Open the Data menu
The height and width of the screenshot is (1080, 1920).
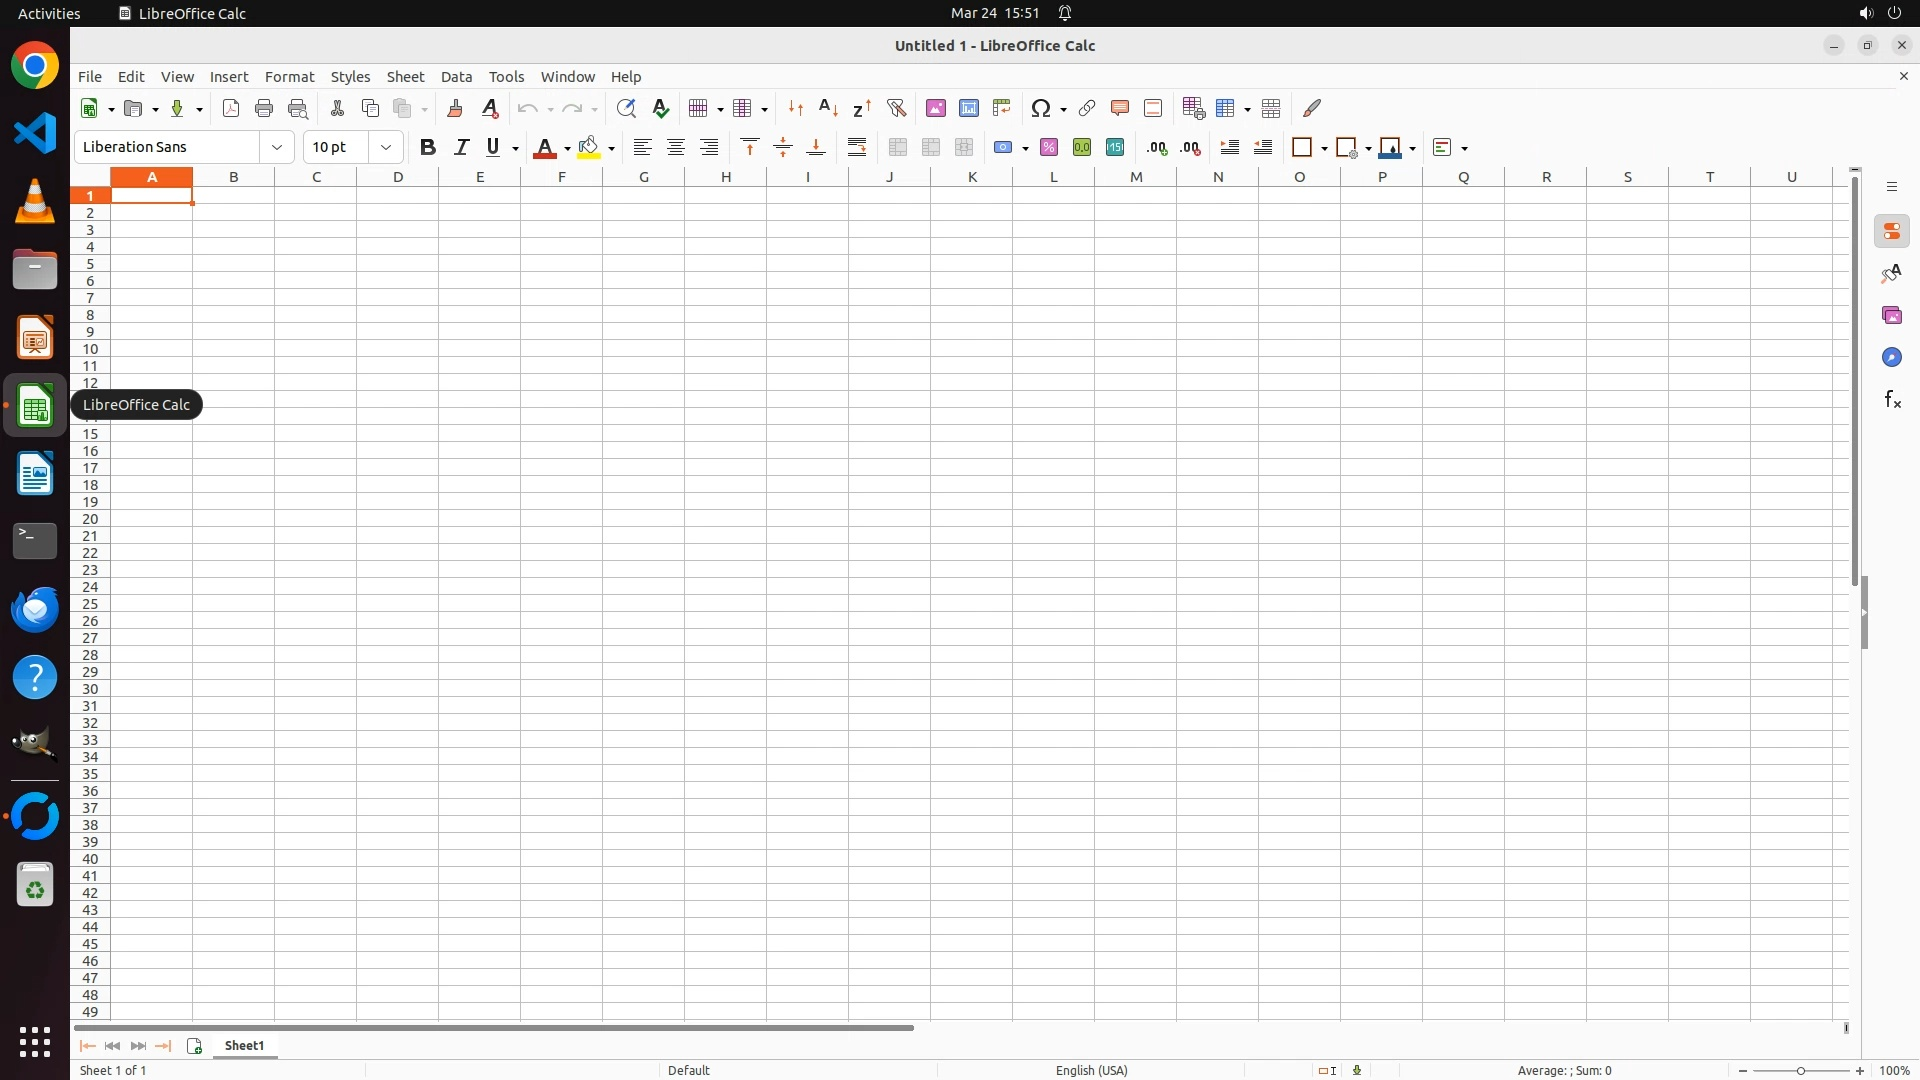456,77
